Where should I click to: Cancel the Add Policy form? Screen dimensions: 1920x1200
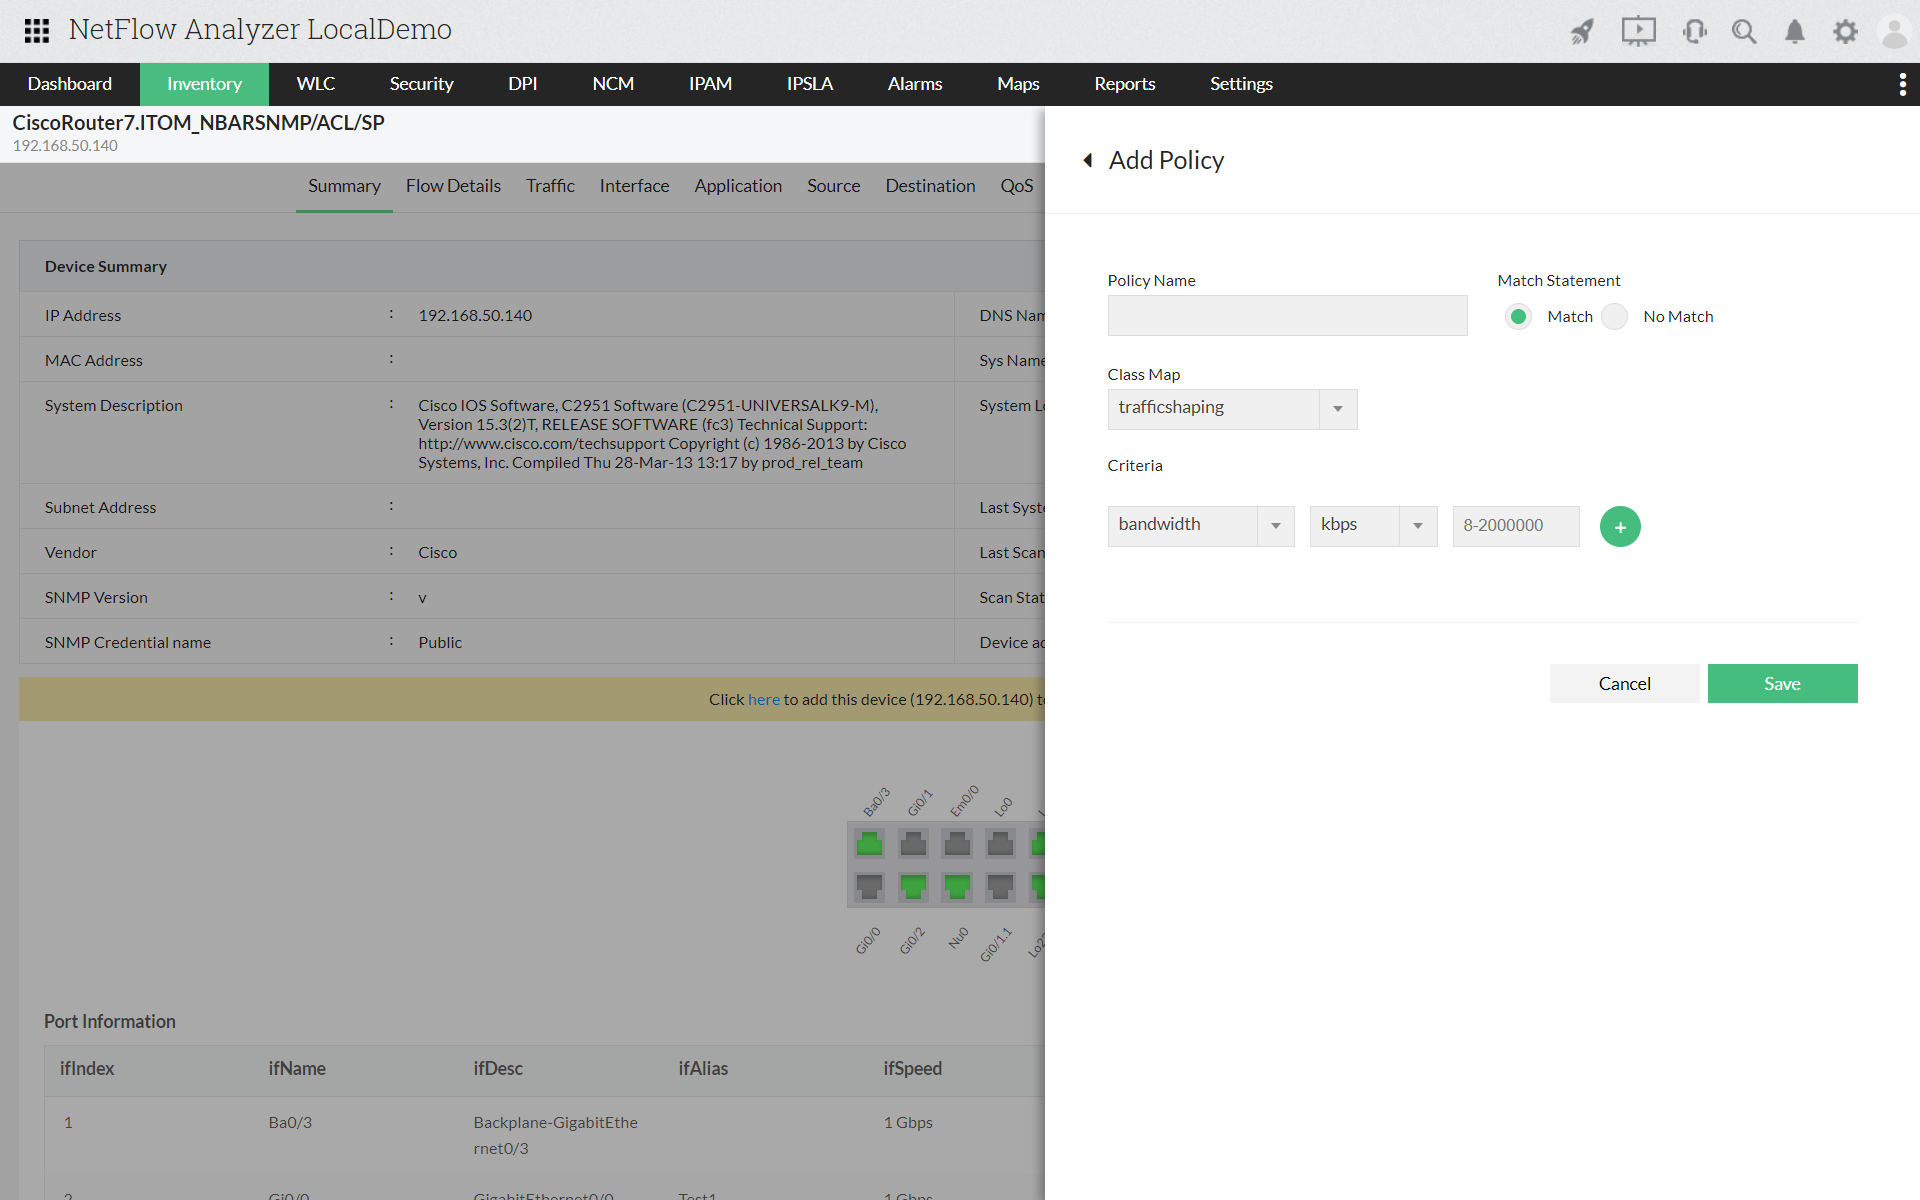(1624, 684)
